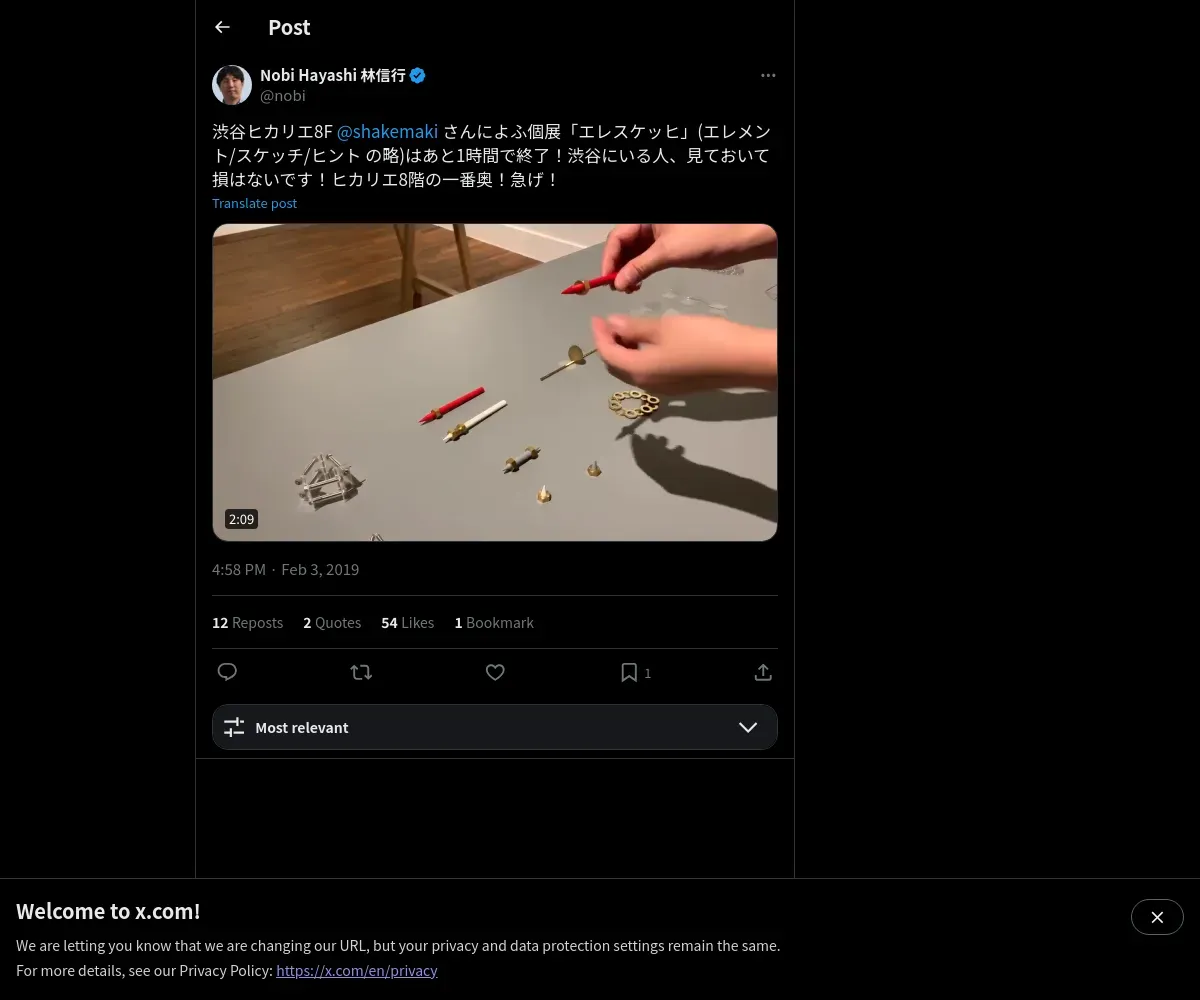The width and height of the screenshot is (1200, 1000).
Task: Click the blue verified badge
Action: click(x=418, y=75)
